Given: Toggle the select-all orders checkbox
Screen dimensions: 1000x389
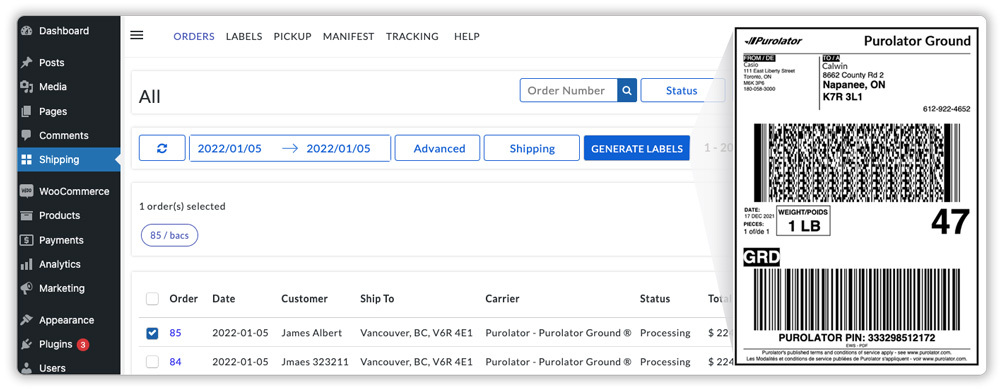Looking at the screenshot, I should pos(152,298).
